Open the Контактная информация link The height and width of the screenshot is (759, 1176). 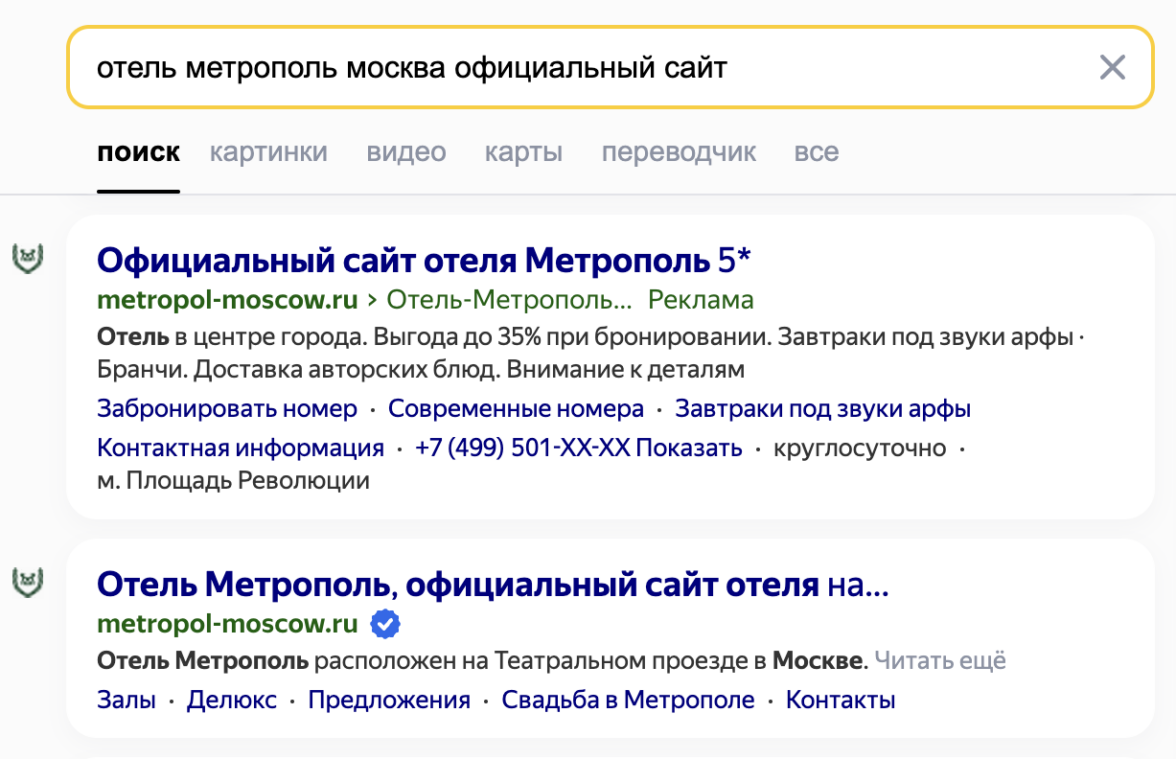click(240, 447)
